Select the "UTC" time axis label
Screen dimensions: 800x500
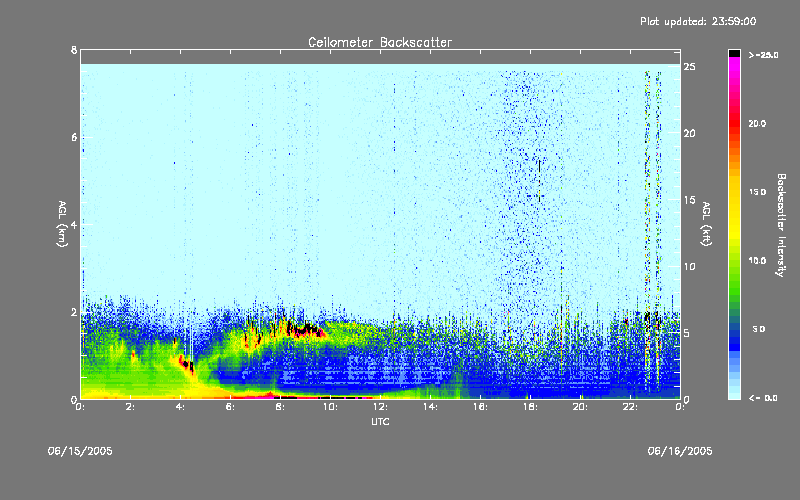coord(380,421)
